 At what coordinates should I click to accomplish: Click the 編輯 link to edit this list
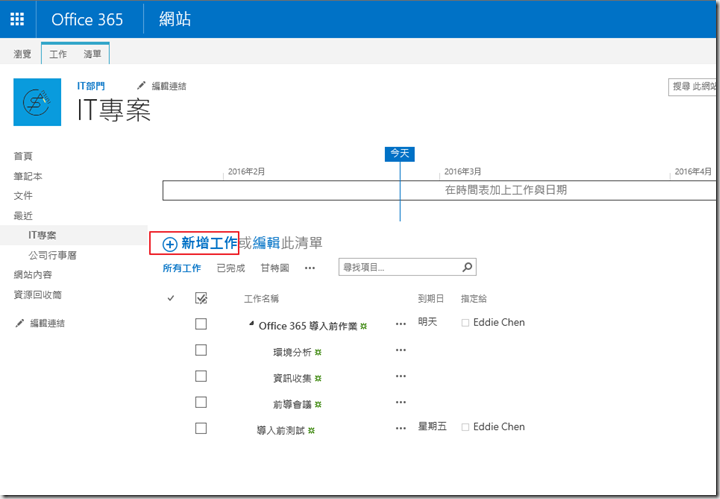(266, 243)
